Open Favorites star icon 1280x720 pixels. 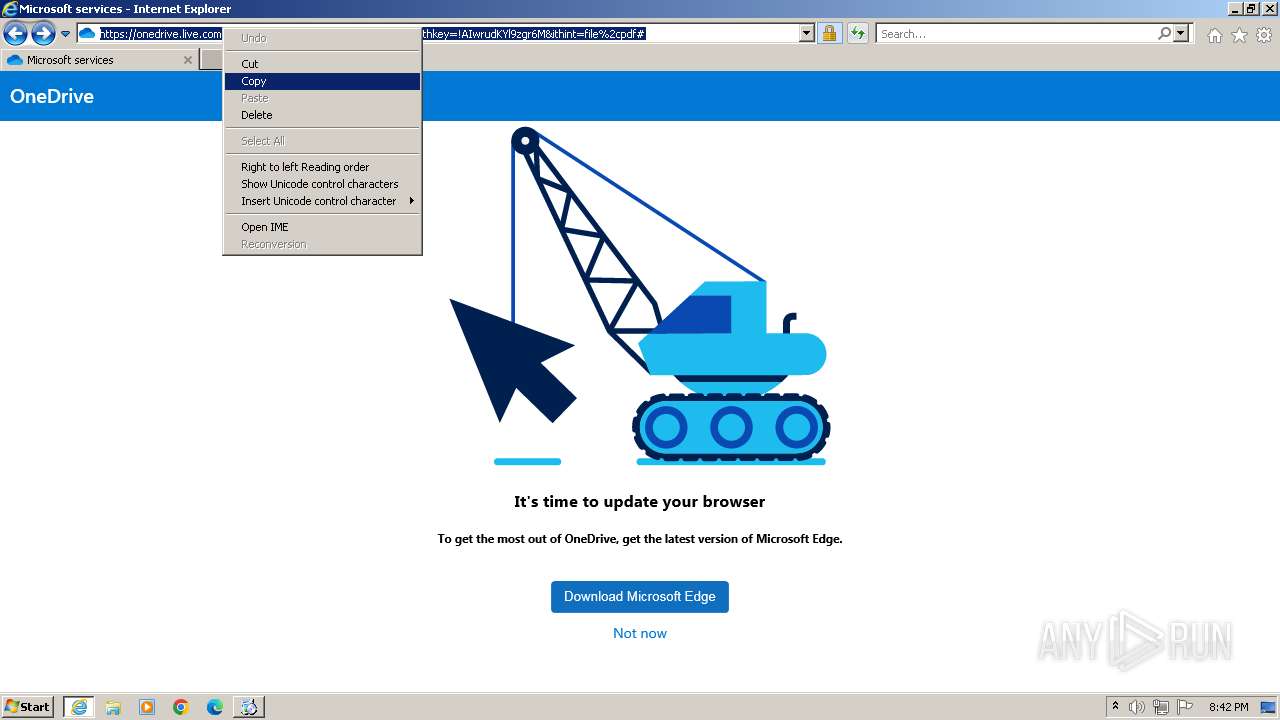tap(1239, 35)
